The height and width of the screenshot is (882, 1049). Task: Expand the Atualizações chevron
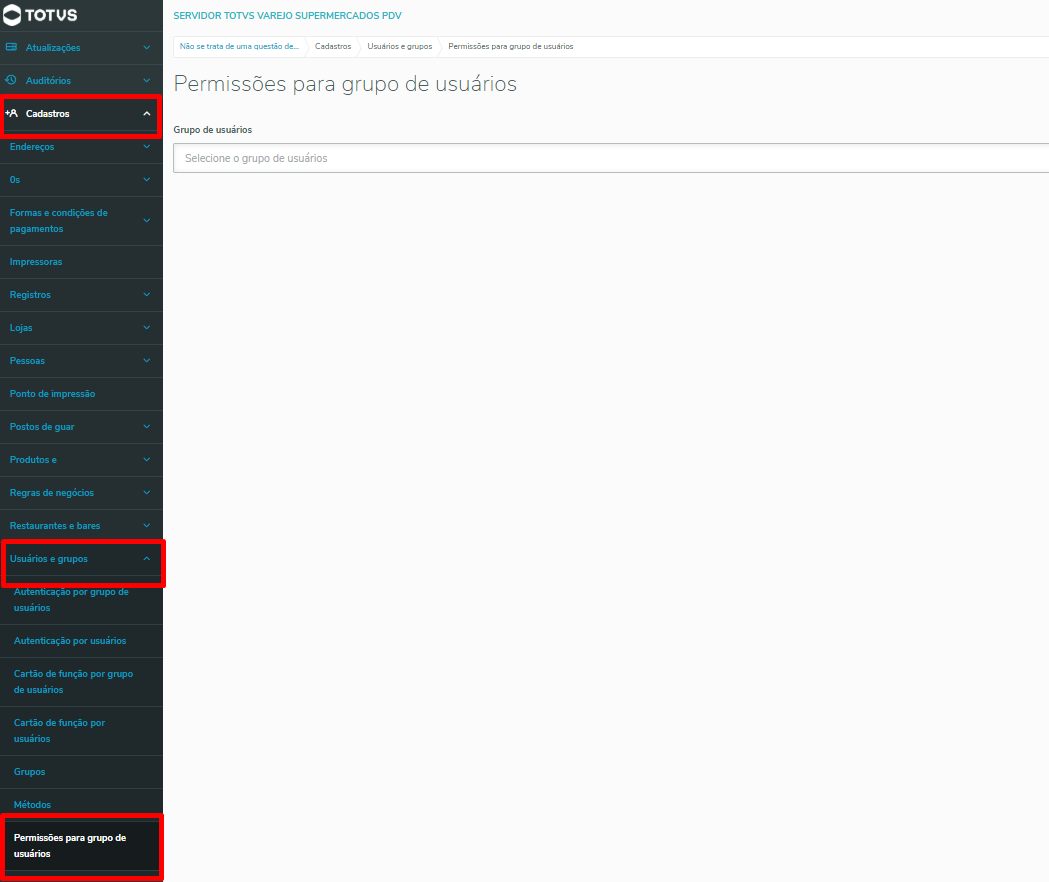click(147, 48)
